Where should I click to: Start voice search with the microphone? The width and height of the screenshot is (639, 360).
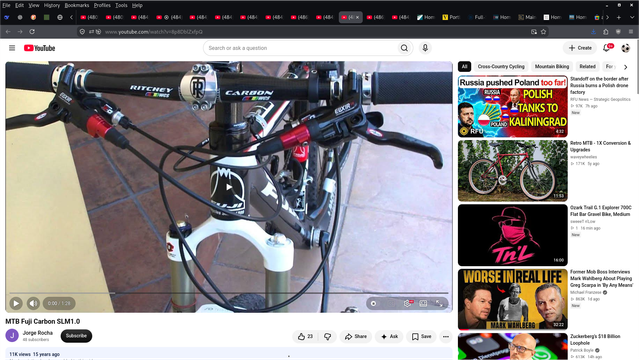pos(425,48)
